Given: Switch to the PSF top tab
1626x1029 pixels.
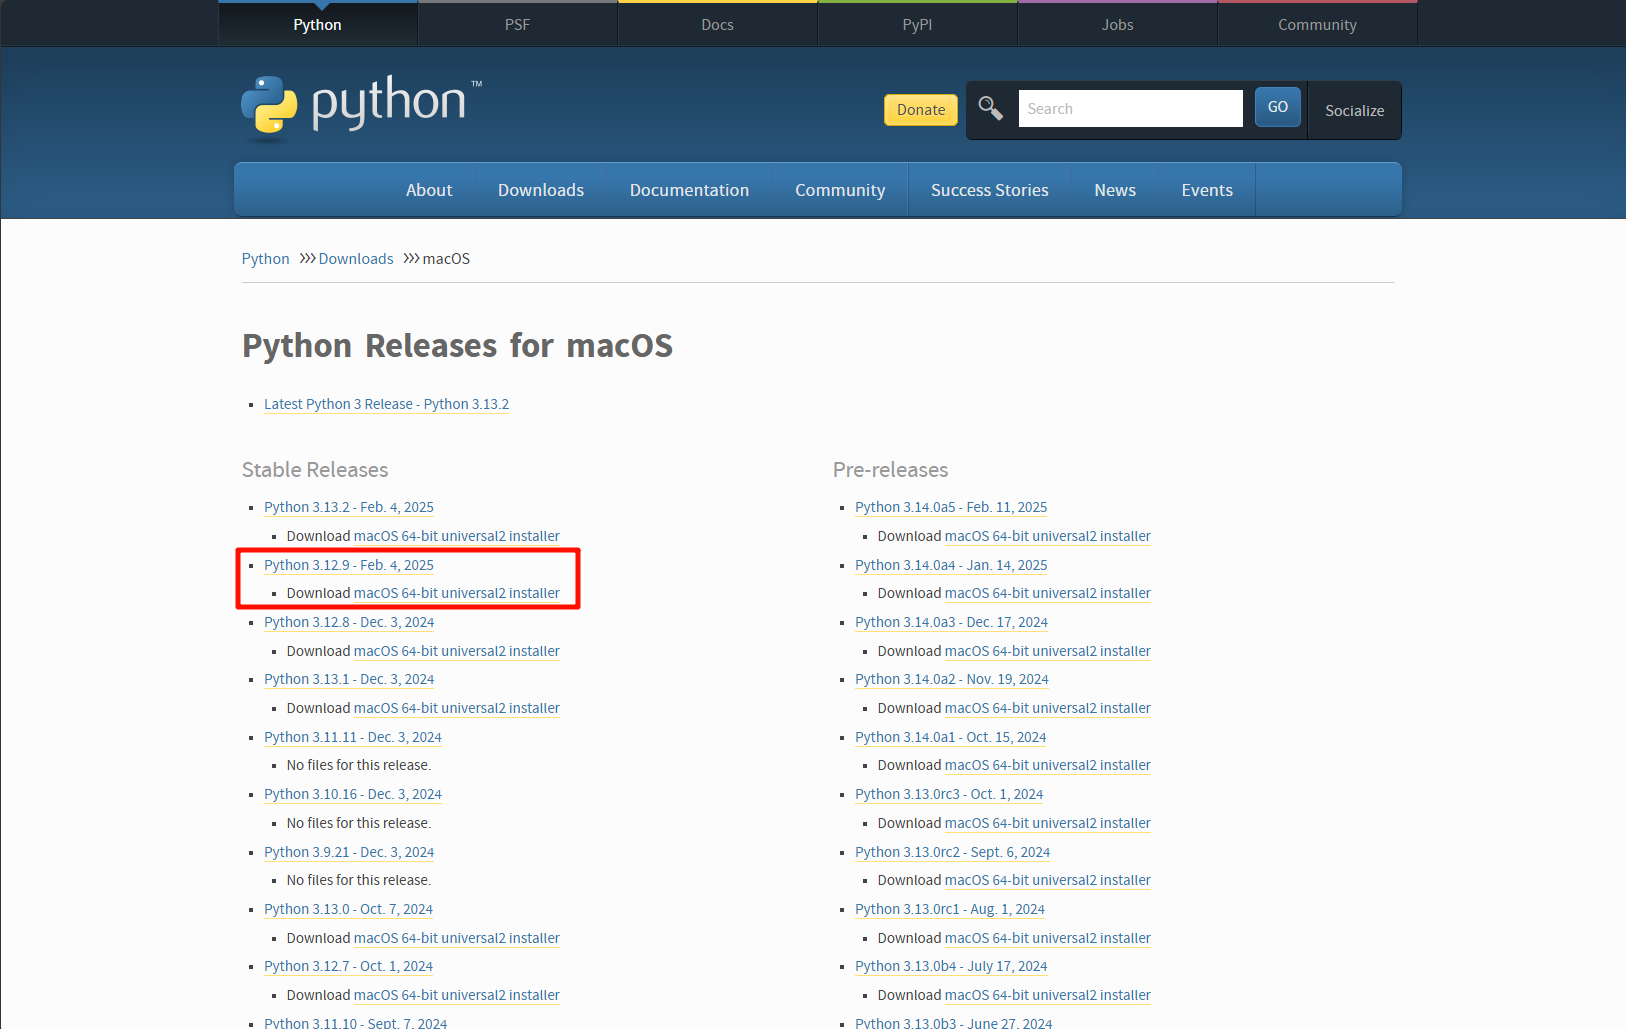Looking at the screenshot, I should tap(517, 24).
